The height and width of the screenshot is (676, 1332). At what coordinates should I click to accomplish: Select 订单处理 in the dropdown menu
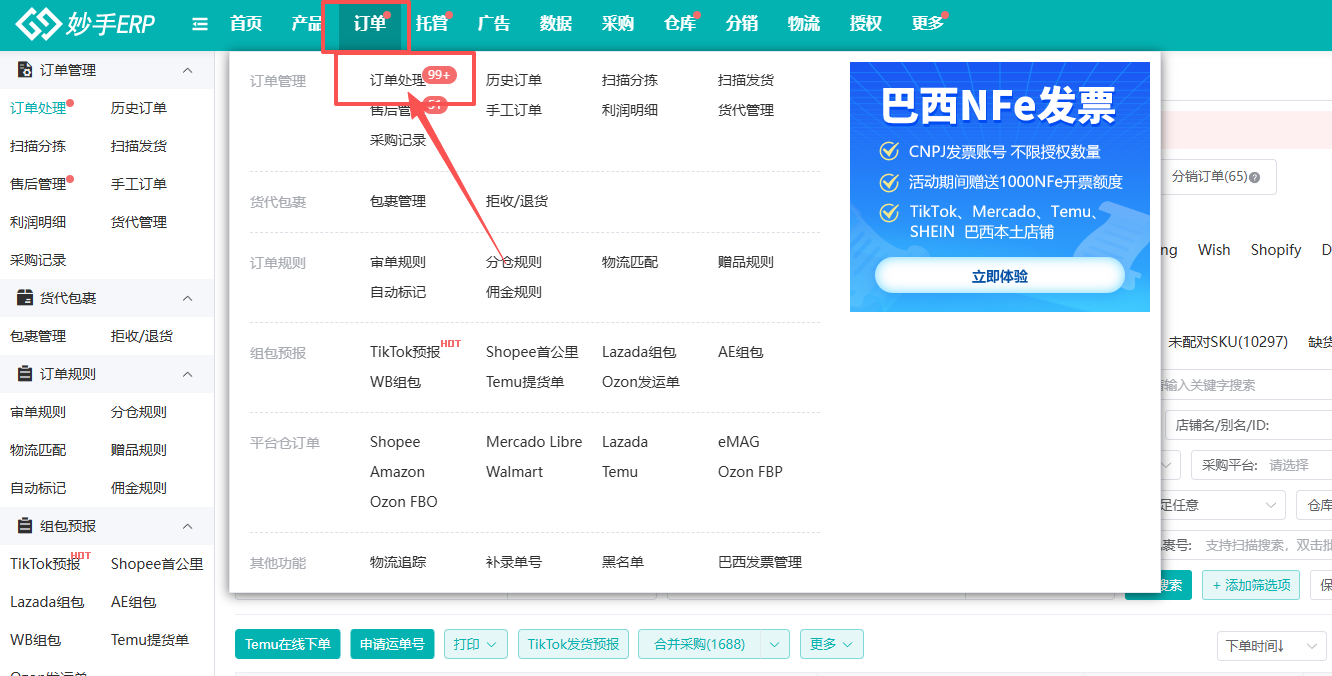pos(398,80)
